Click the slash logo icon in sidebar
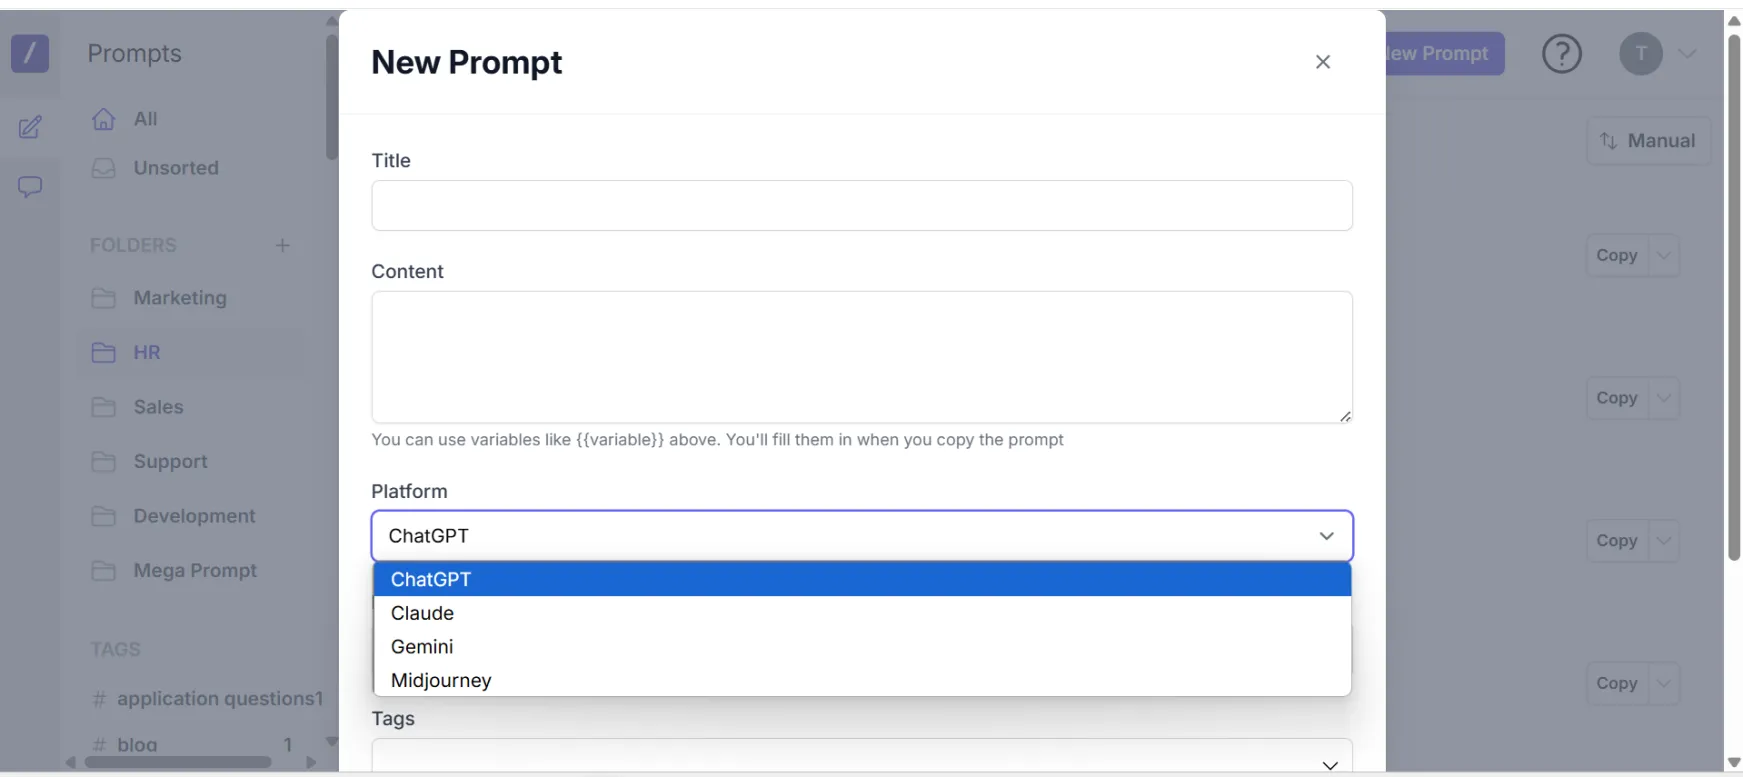Screen dimensions: 1743x777 point(30,53)
